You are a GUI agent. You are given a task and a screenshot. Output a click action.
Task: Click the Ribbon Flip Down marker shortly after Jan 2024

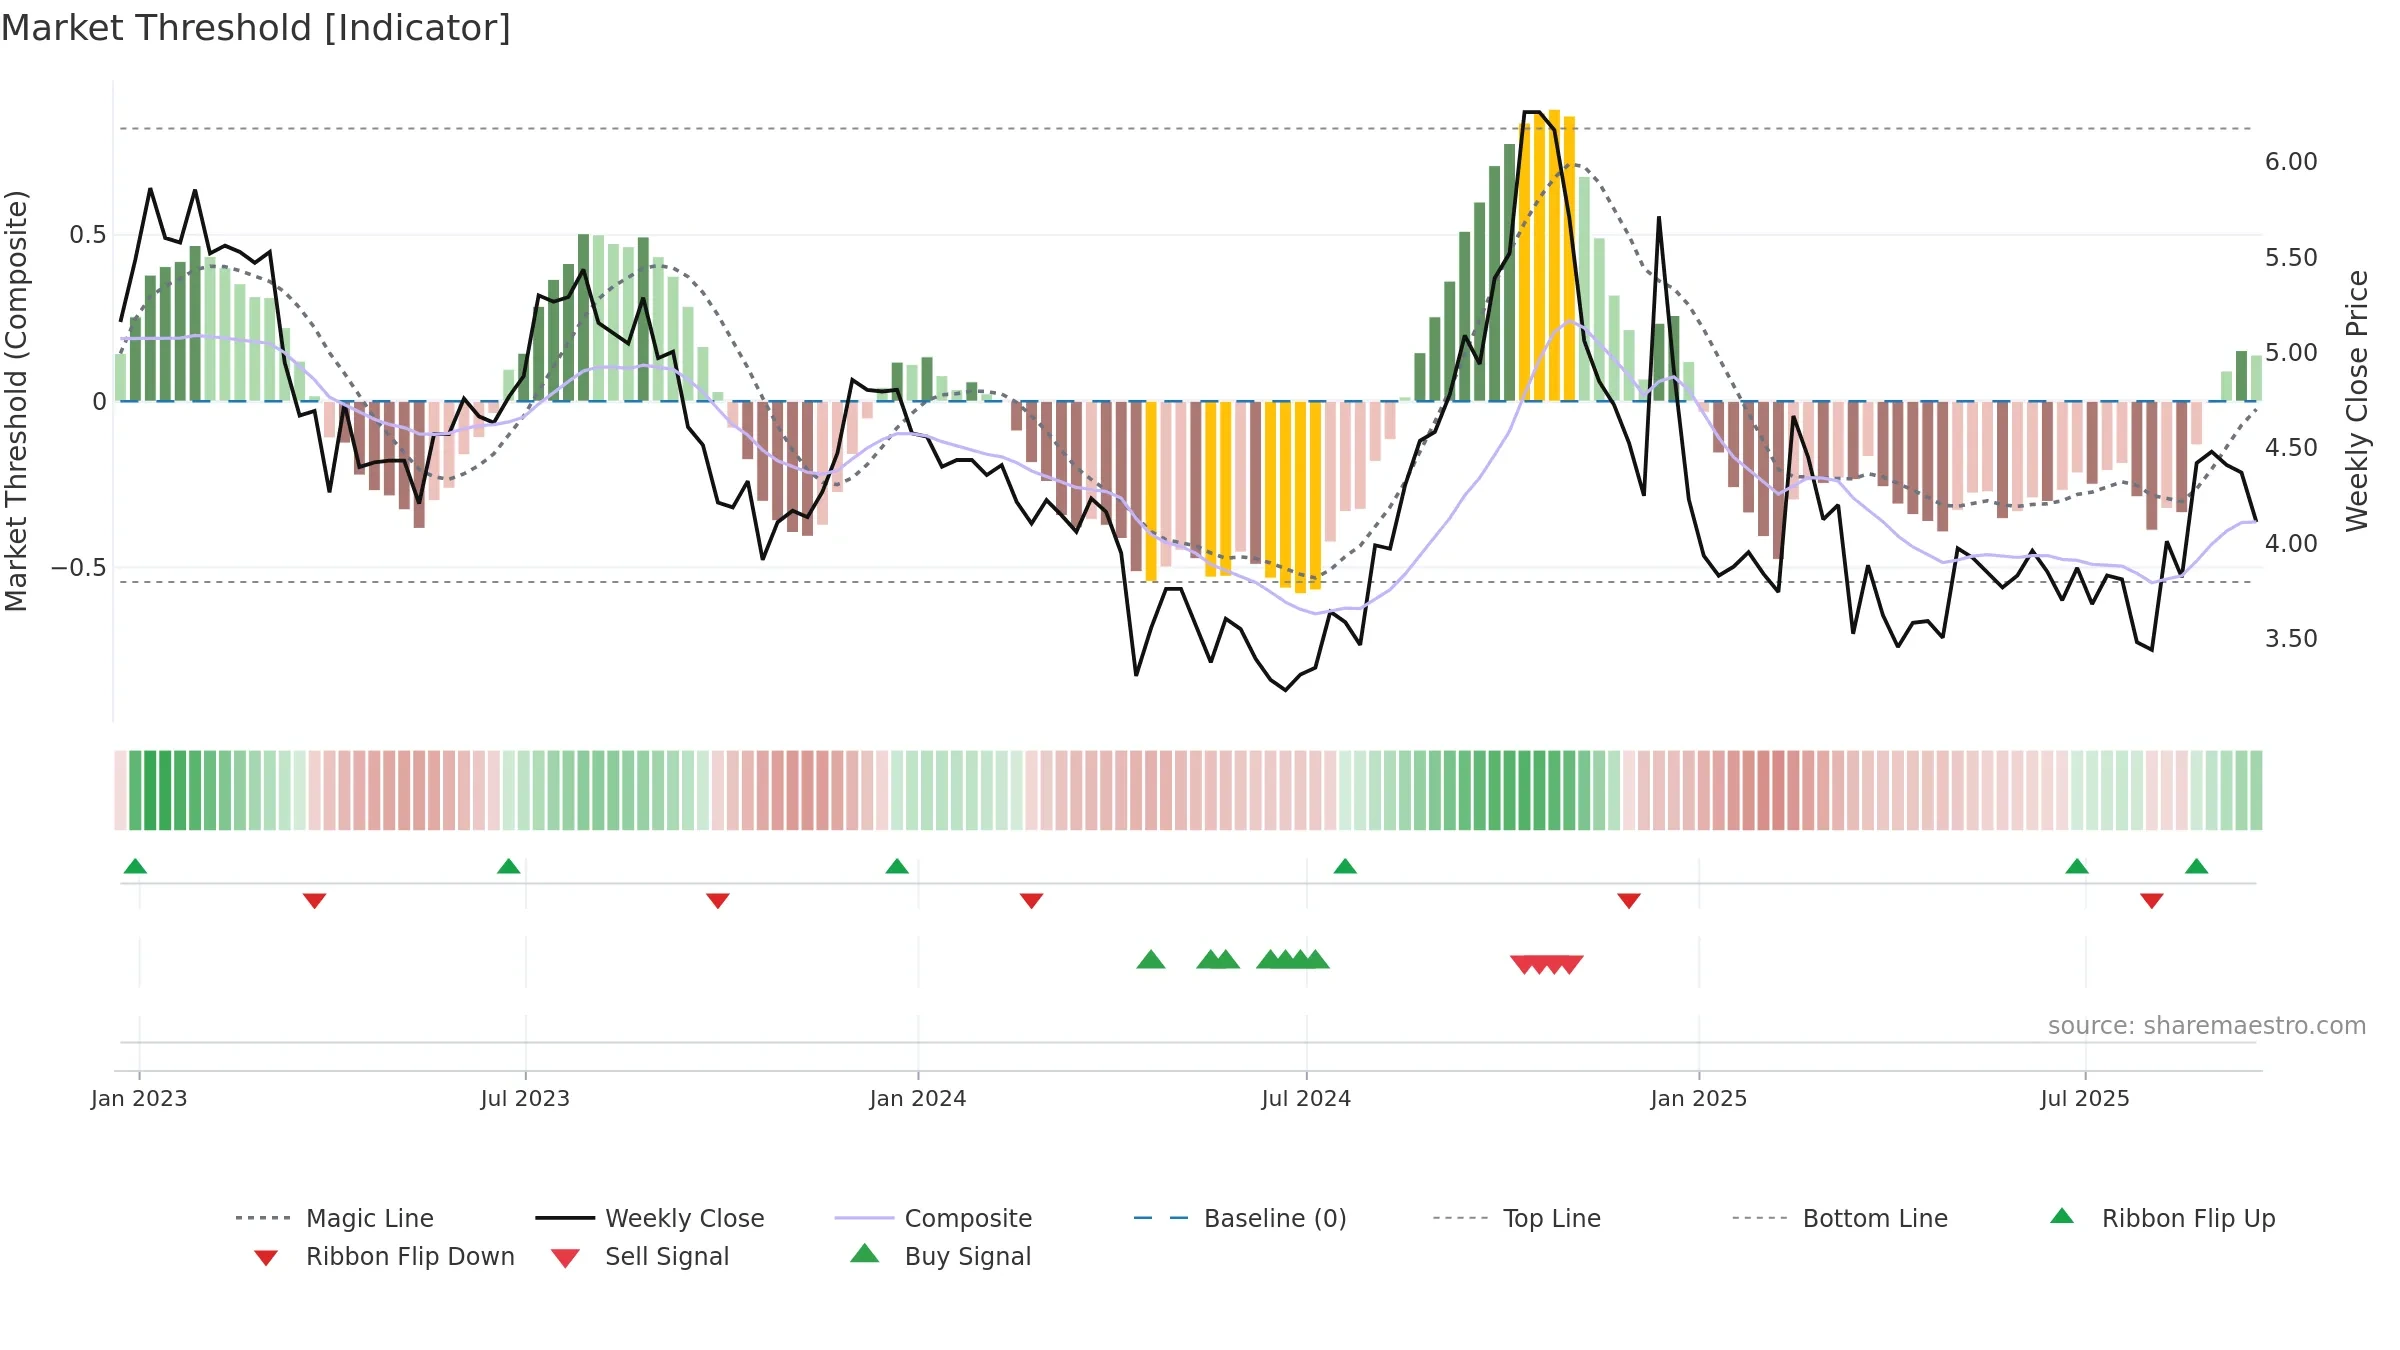point(1031,901)
